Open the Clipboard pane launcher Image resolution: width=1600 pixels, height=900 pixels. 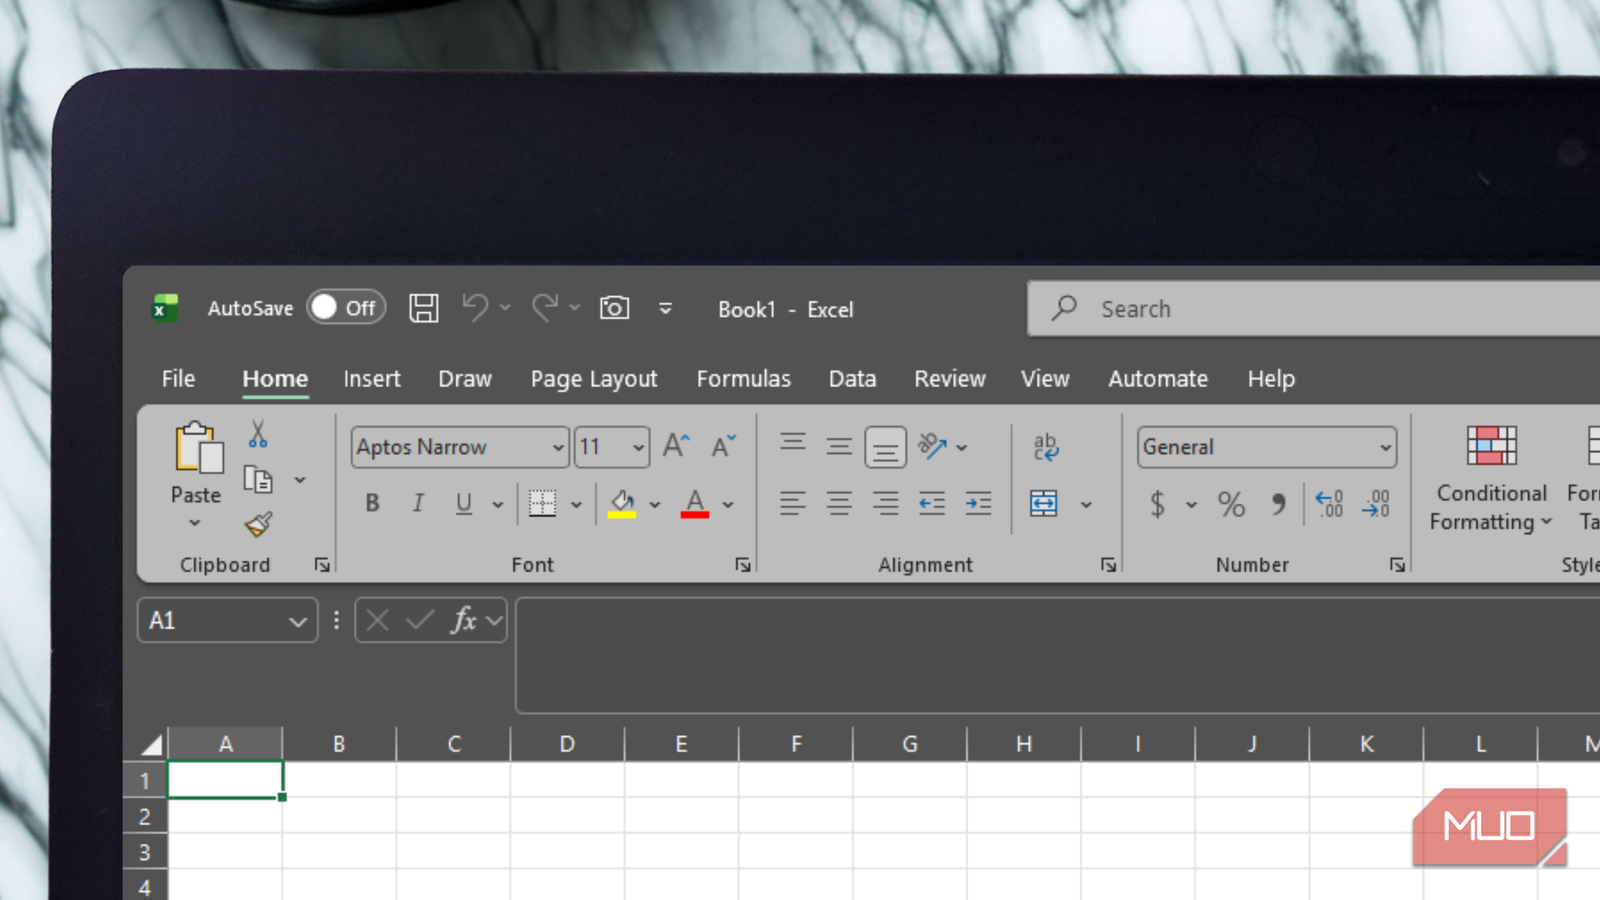tap(322, 565)
